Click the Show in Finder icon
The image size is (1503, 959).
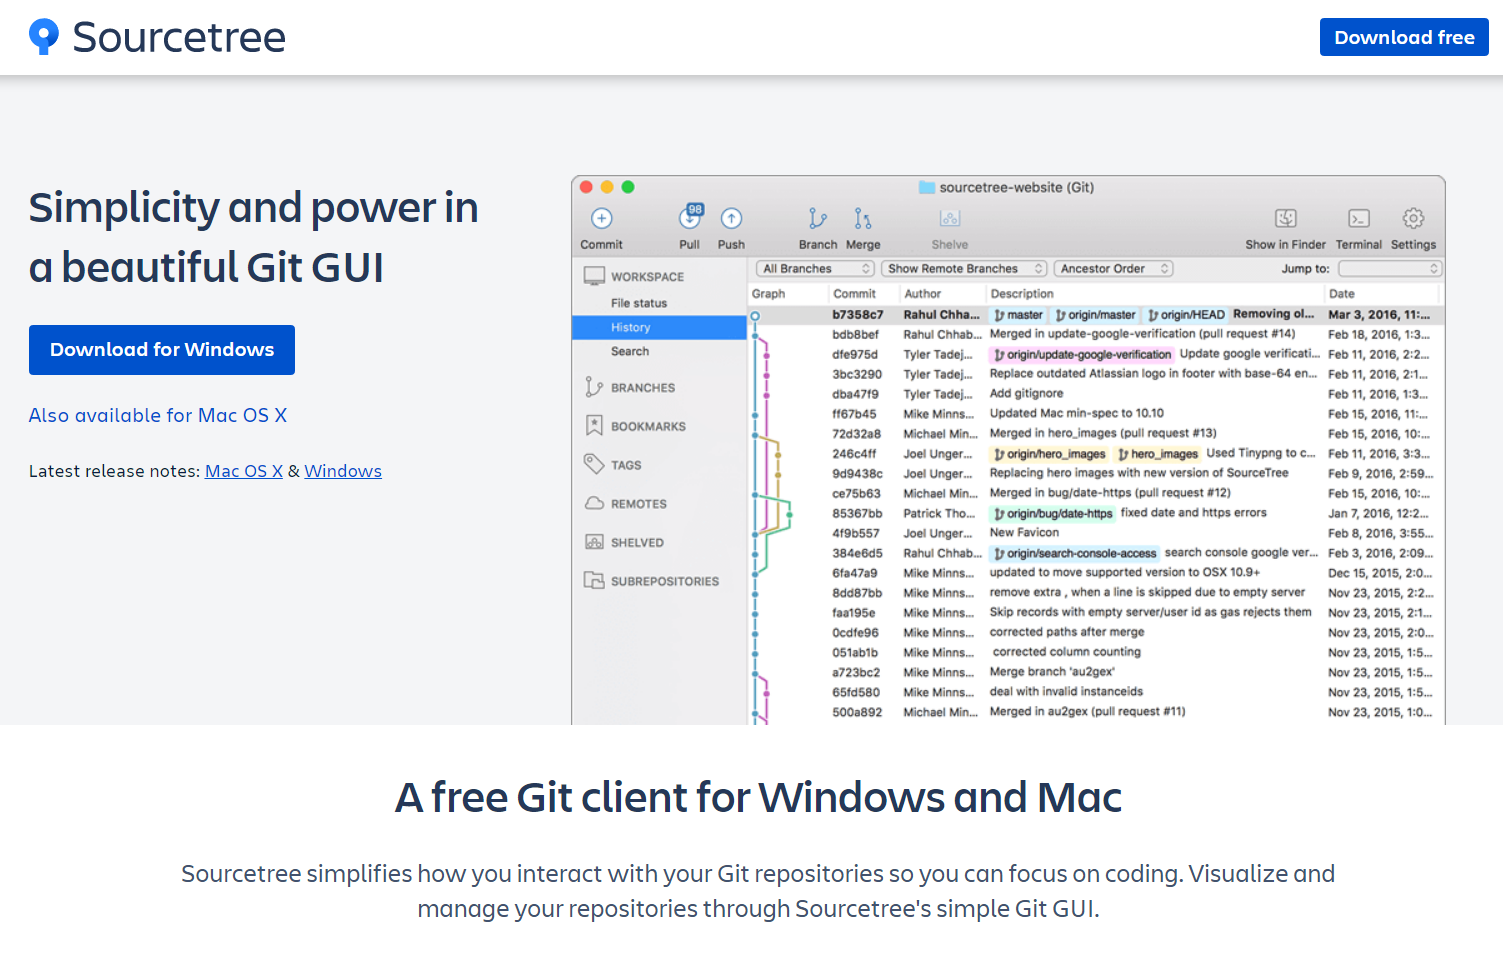[x=1285, y=218]
